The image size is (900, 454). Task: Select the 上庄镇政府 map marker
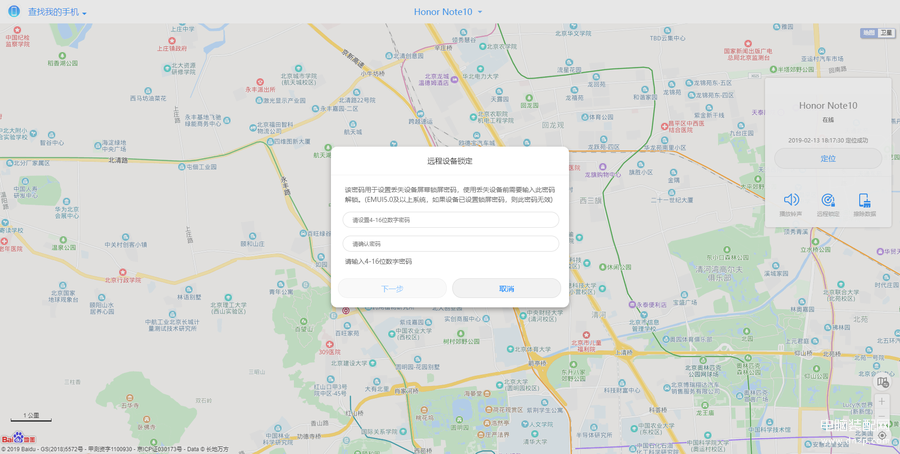click(172, 41)
